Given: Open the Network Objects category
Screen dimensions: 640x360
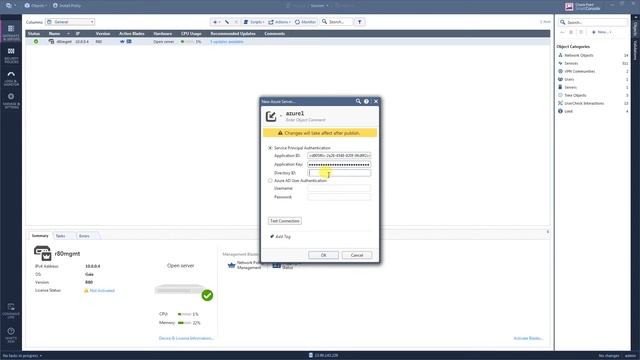Looking at the screenshot, I should pyautogui.click(x=578, y=55).
